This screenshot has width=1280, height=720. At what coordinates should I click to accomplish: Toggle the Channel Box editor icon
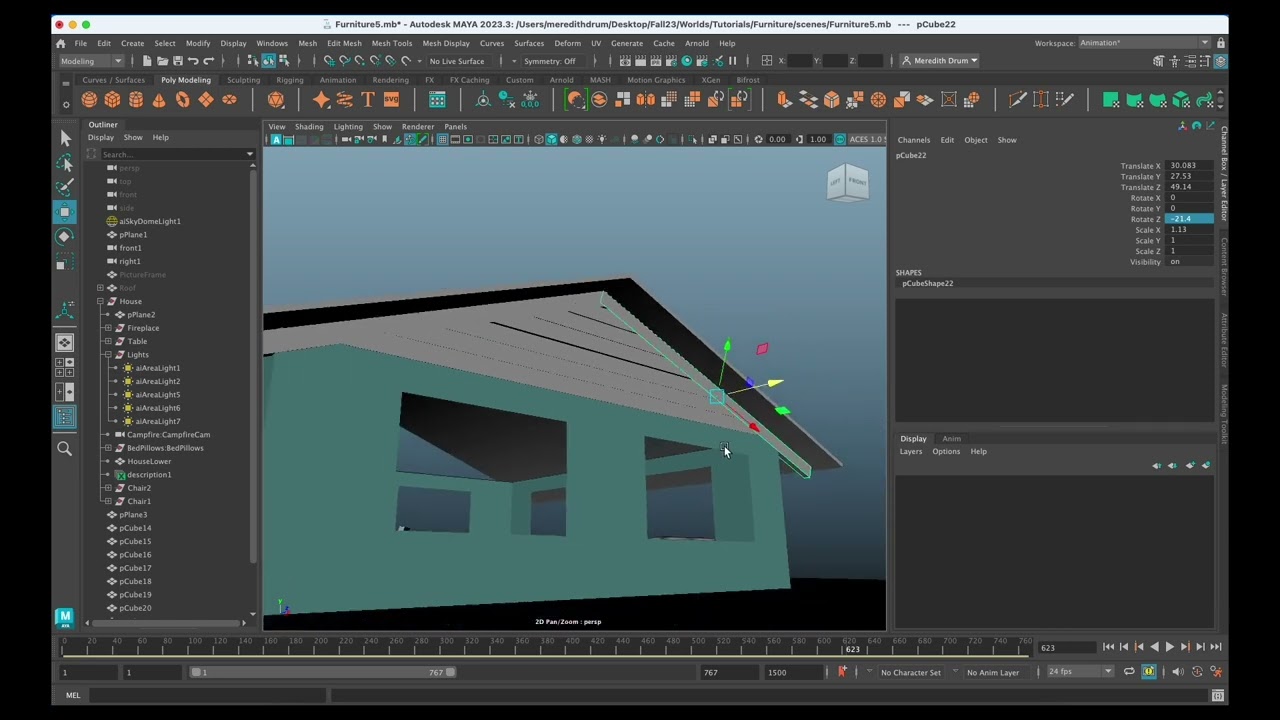pyautogui.click(x=1221, y=61)
